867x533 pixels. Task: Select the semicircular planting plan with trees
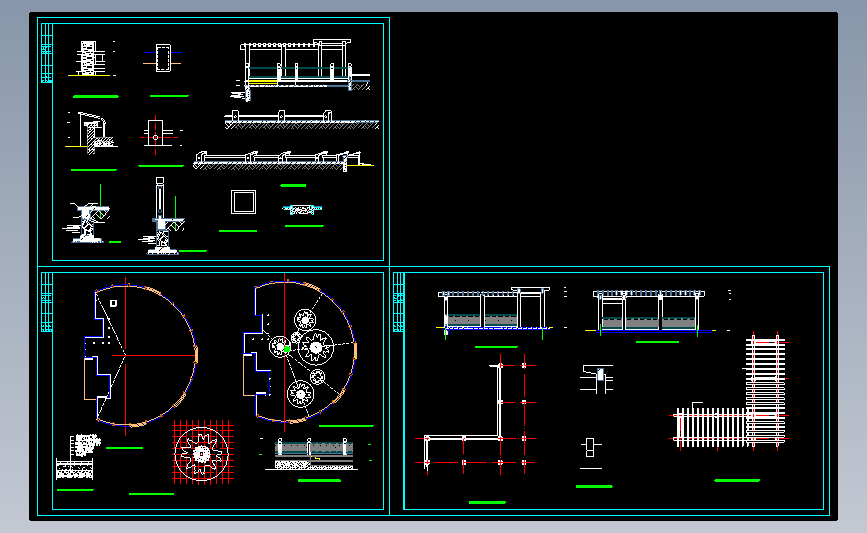(300, 352)
